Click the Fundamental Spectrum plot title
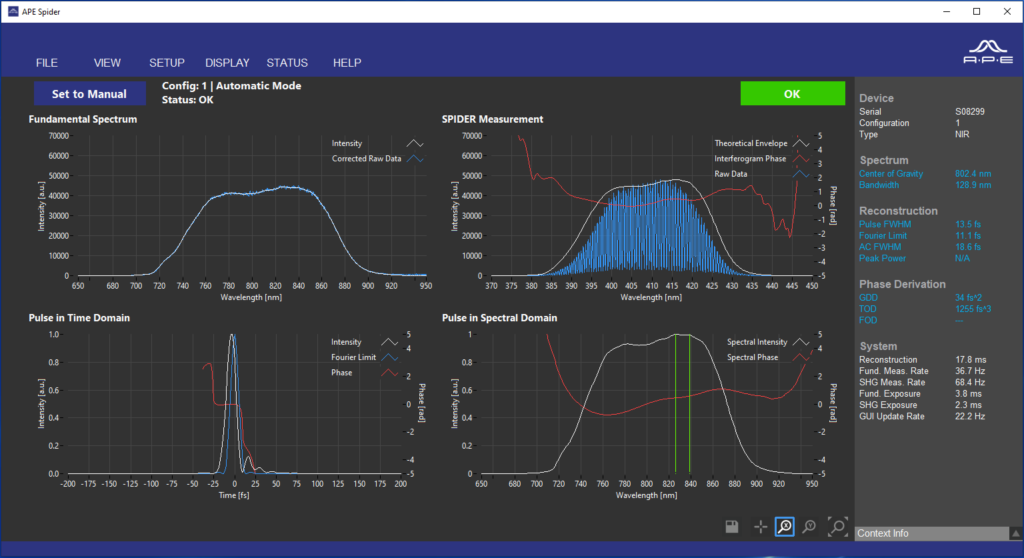The image size is (1024, 558). tap(83, 119)
